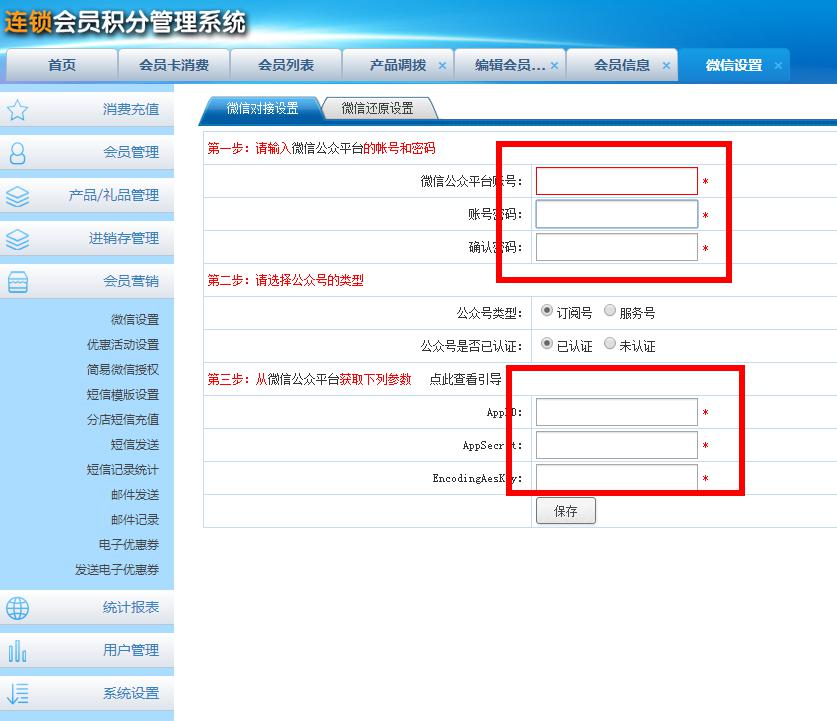
Task: Close the 产品调拨 tab
Action: [x=442, y=66]
